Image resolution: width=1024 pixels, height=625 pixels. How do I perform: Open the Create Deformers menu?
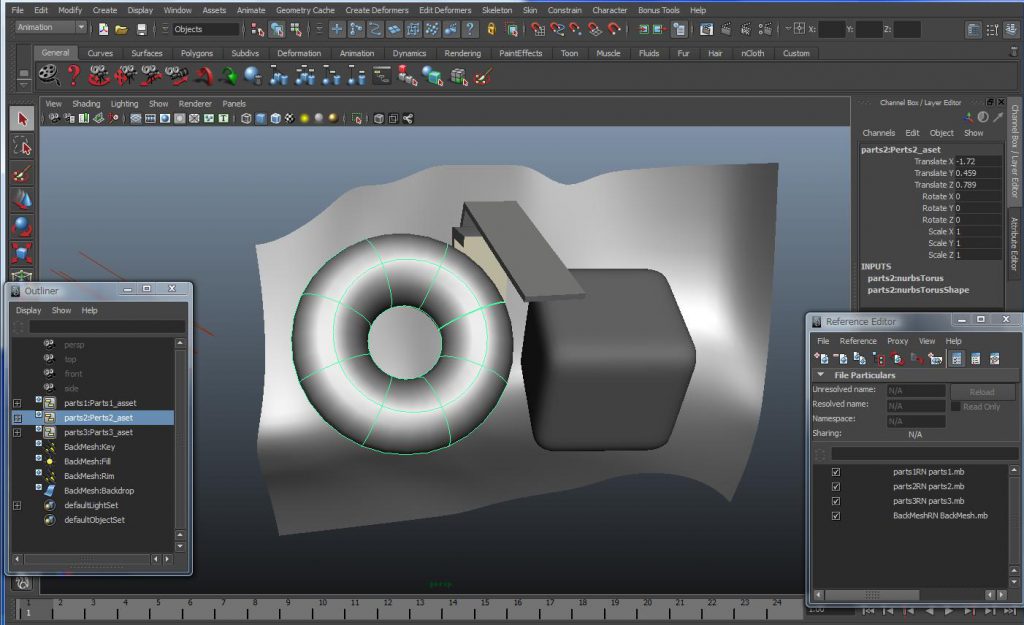(377, 10)
